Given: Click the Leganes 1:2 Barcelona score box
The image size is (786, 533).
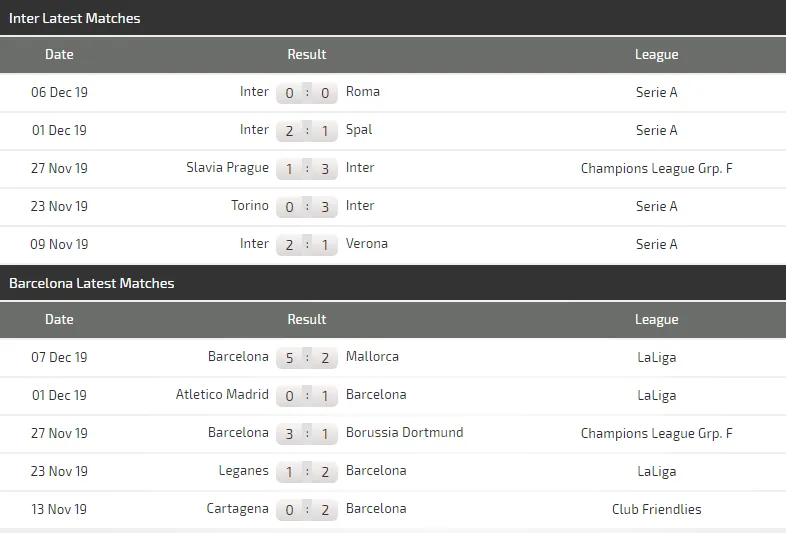Looking at the screenshot, I should (307, 472).
